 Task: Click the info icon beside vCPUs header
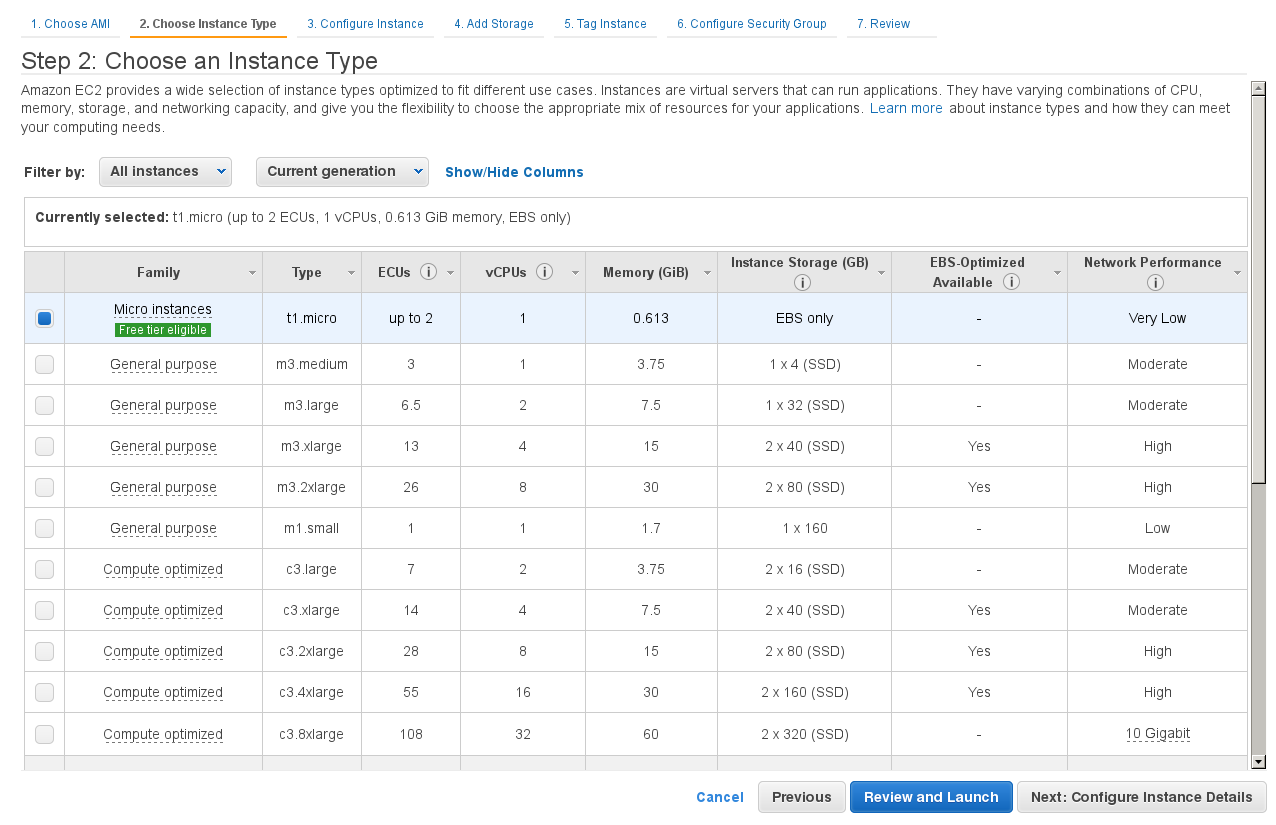coord(545,272)
